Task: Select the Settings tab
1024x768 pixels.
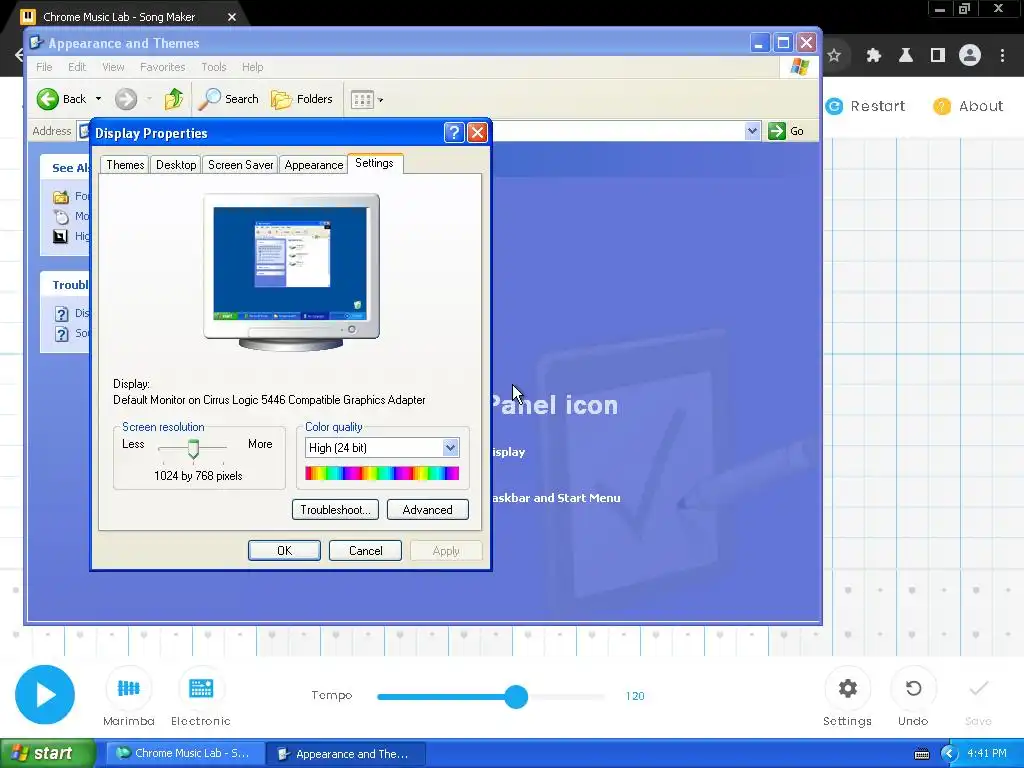Action: point(374,163)
